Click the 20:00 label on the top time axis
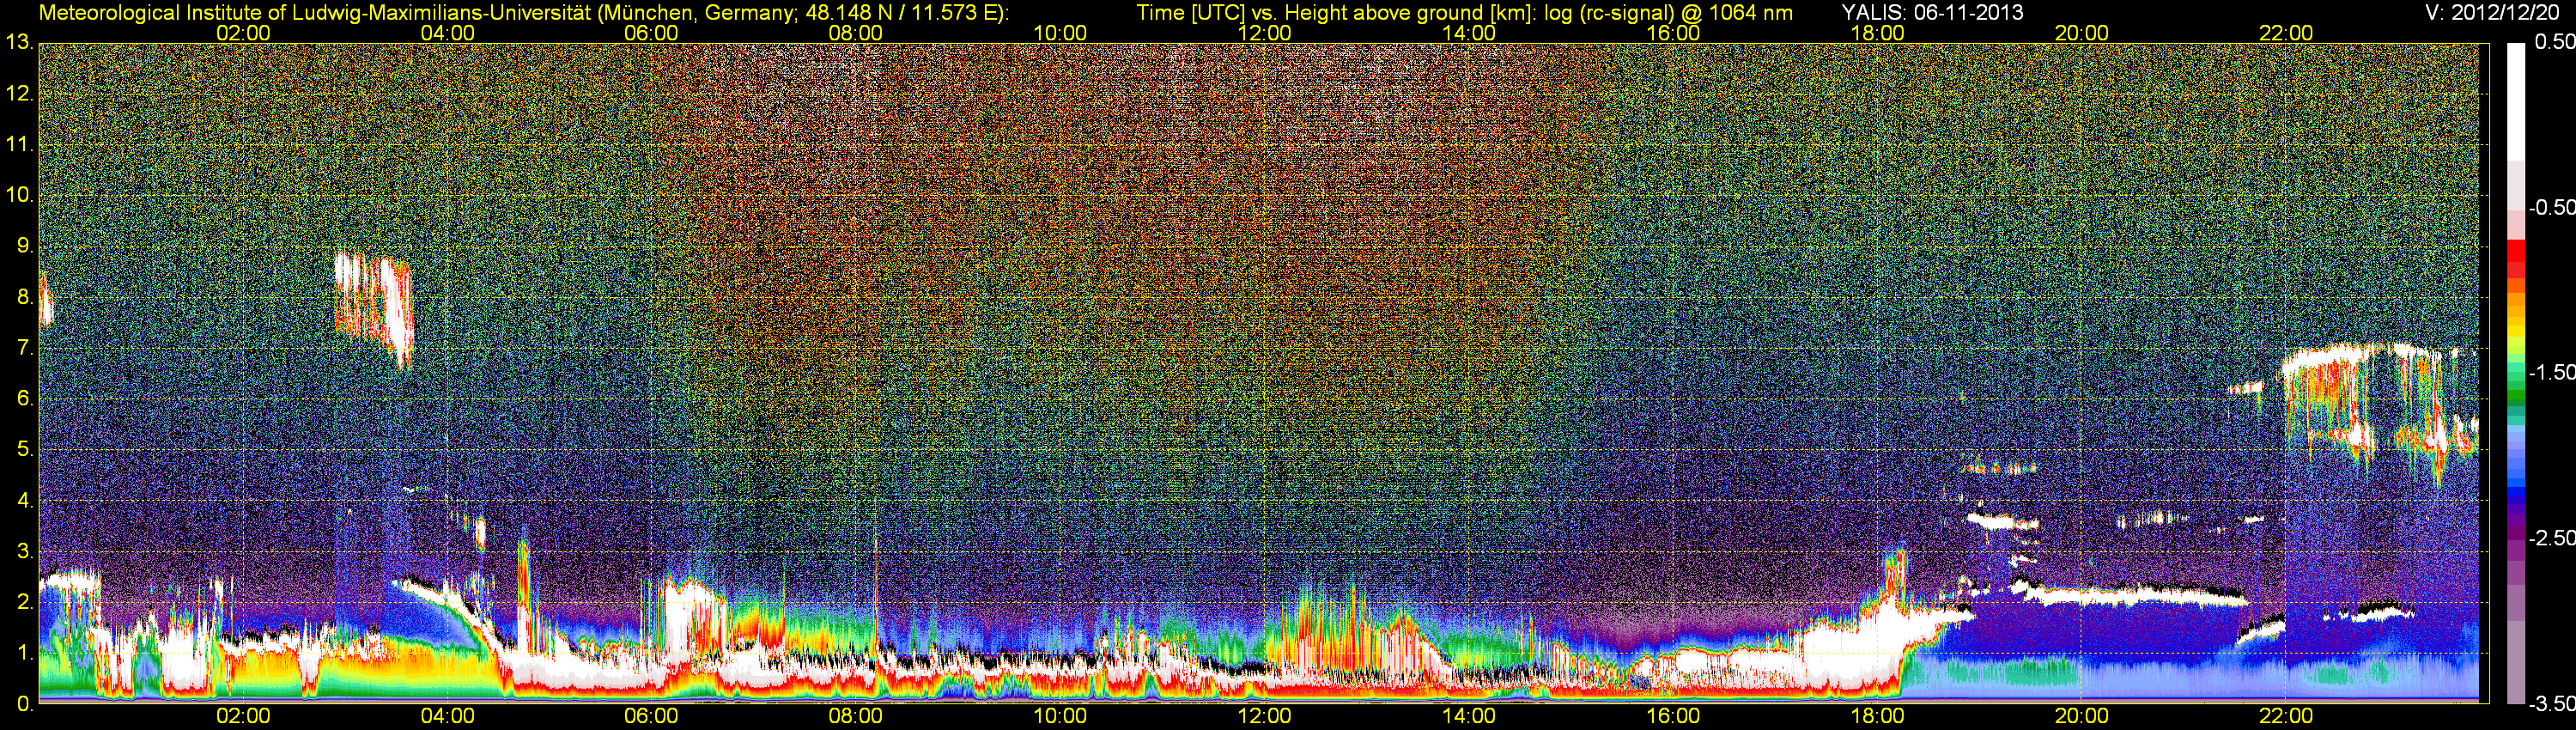The image size is (2576, 730). coord(2082,33)
